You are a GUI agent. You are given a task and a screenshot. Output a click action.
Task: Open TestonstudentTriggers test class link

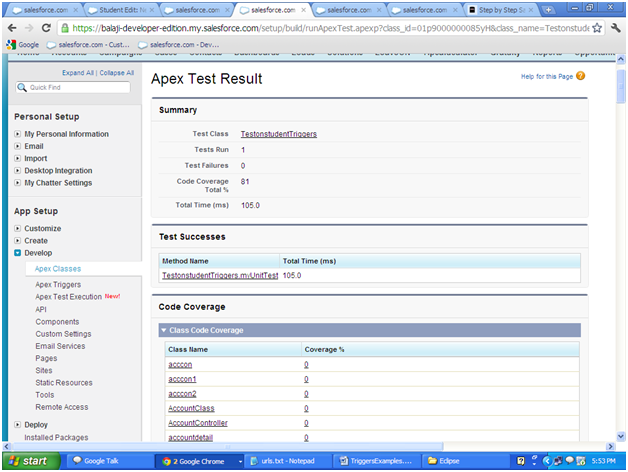[279, 134]
